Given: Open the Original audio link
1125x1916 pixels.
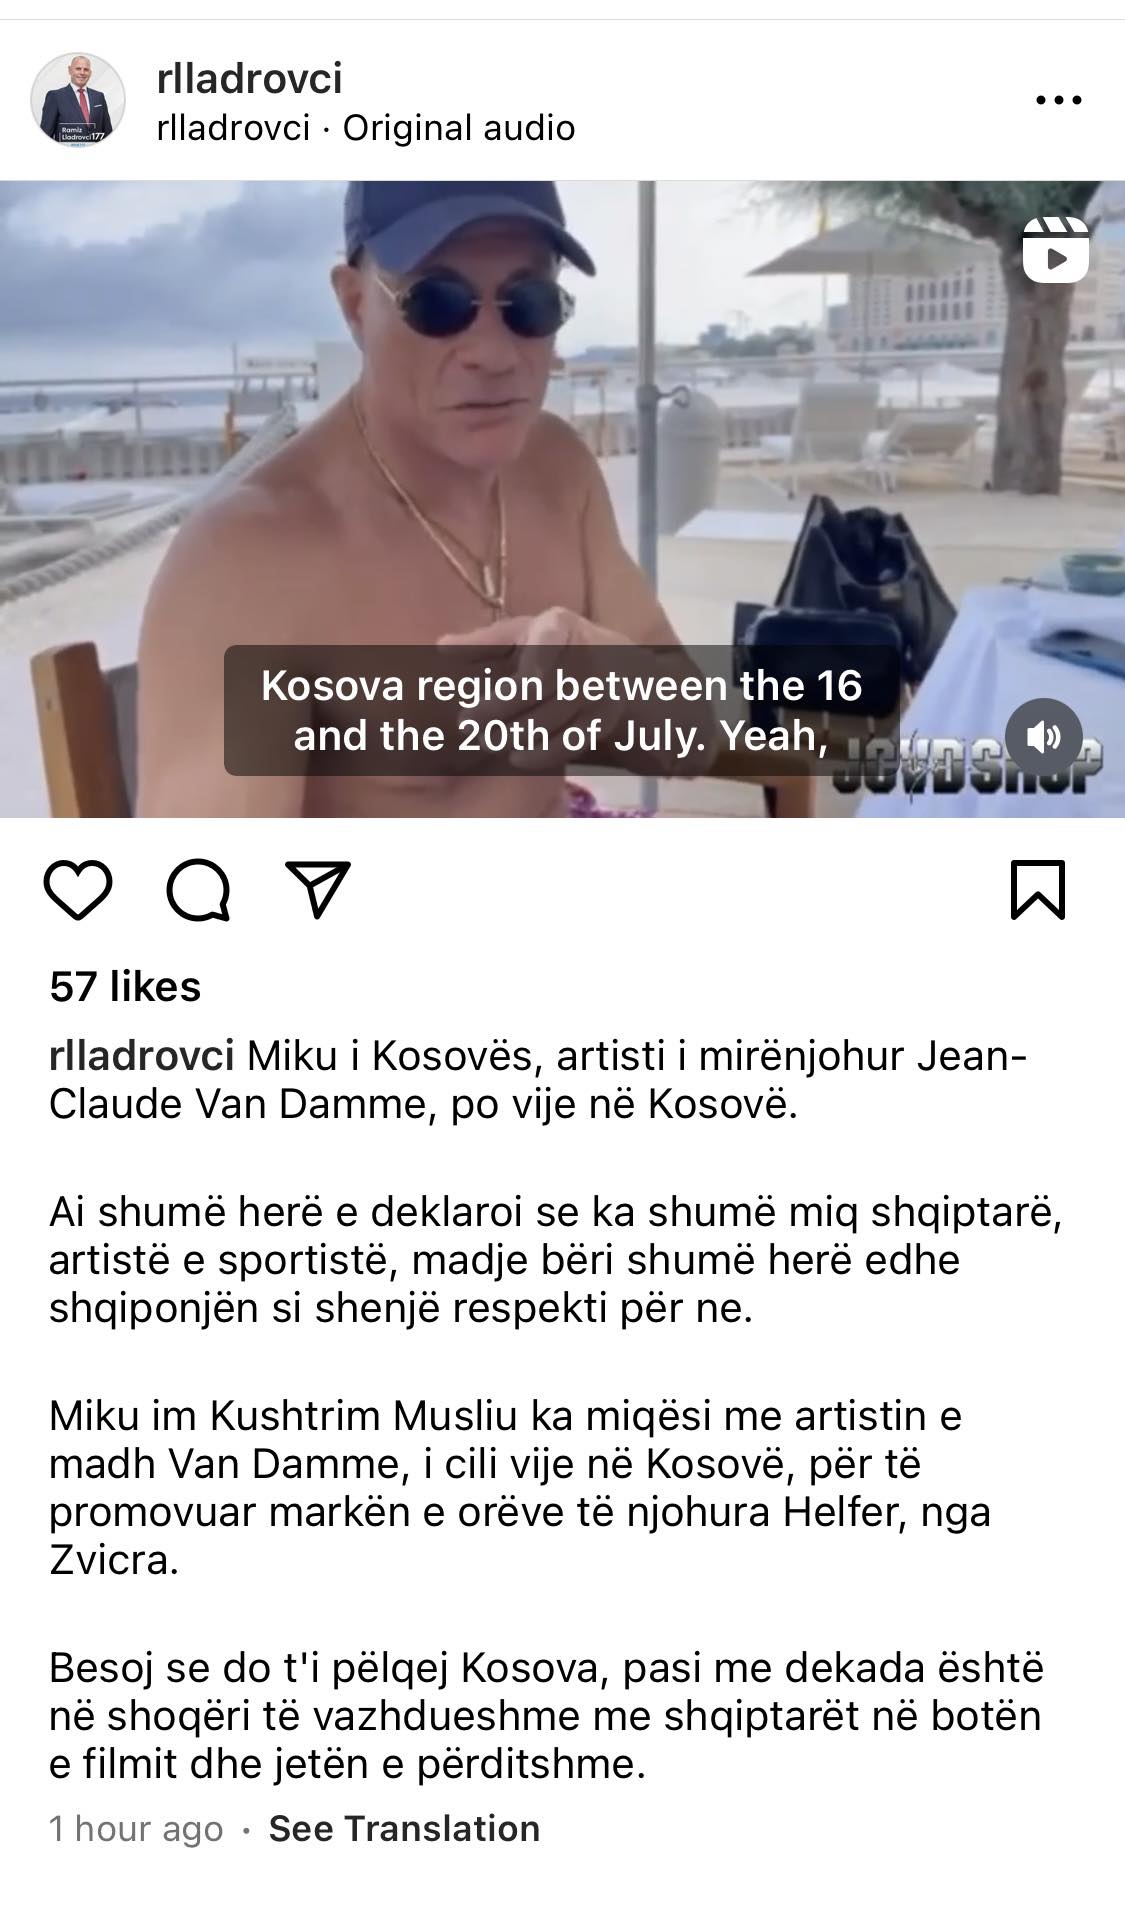Looking at the screenshot, I should click(x=459, y=128).
